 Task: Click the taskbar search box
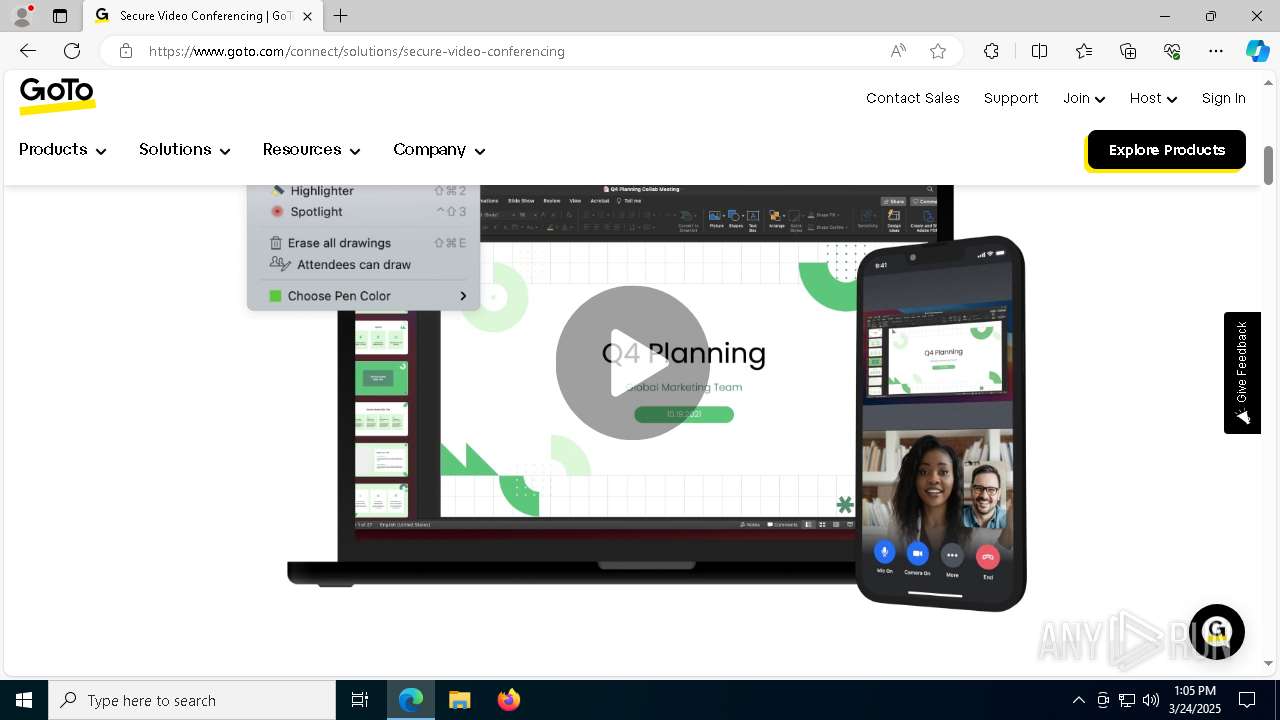[192, 700]
